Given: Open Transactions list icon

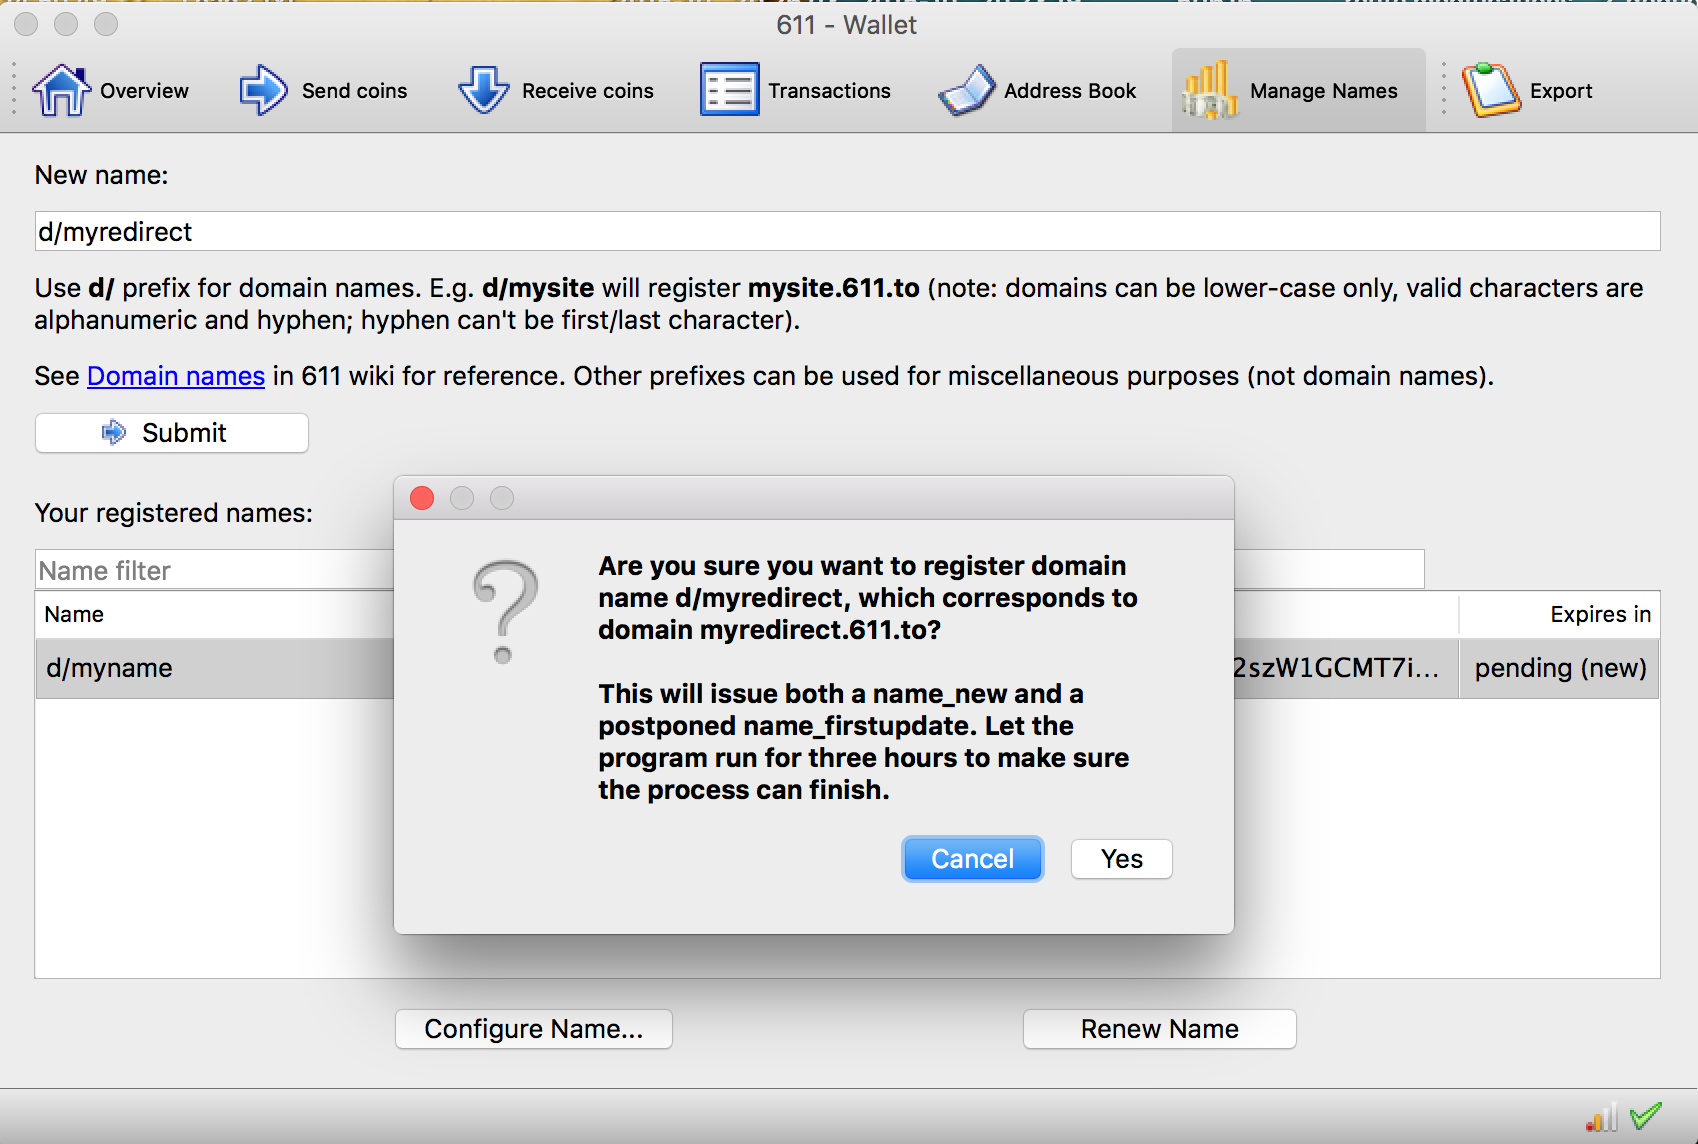Looking at the screenshot, I should click(x=729, y=91).
